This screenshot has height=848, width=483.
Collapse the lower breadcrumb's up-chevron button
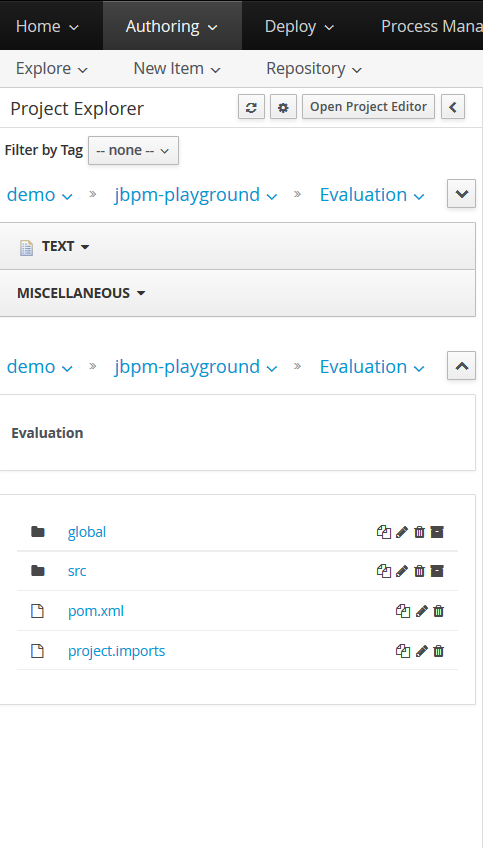point(461,366)
